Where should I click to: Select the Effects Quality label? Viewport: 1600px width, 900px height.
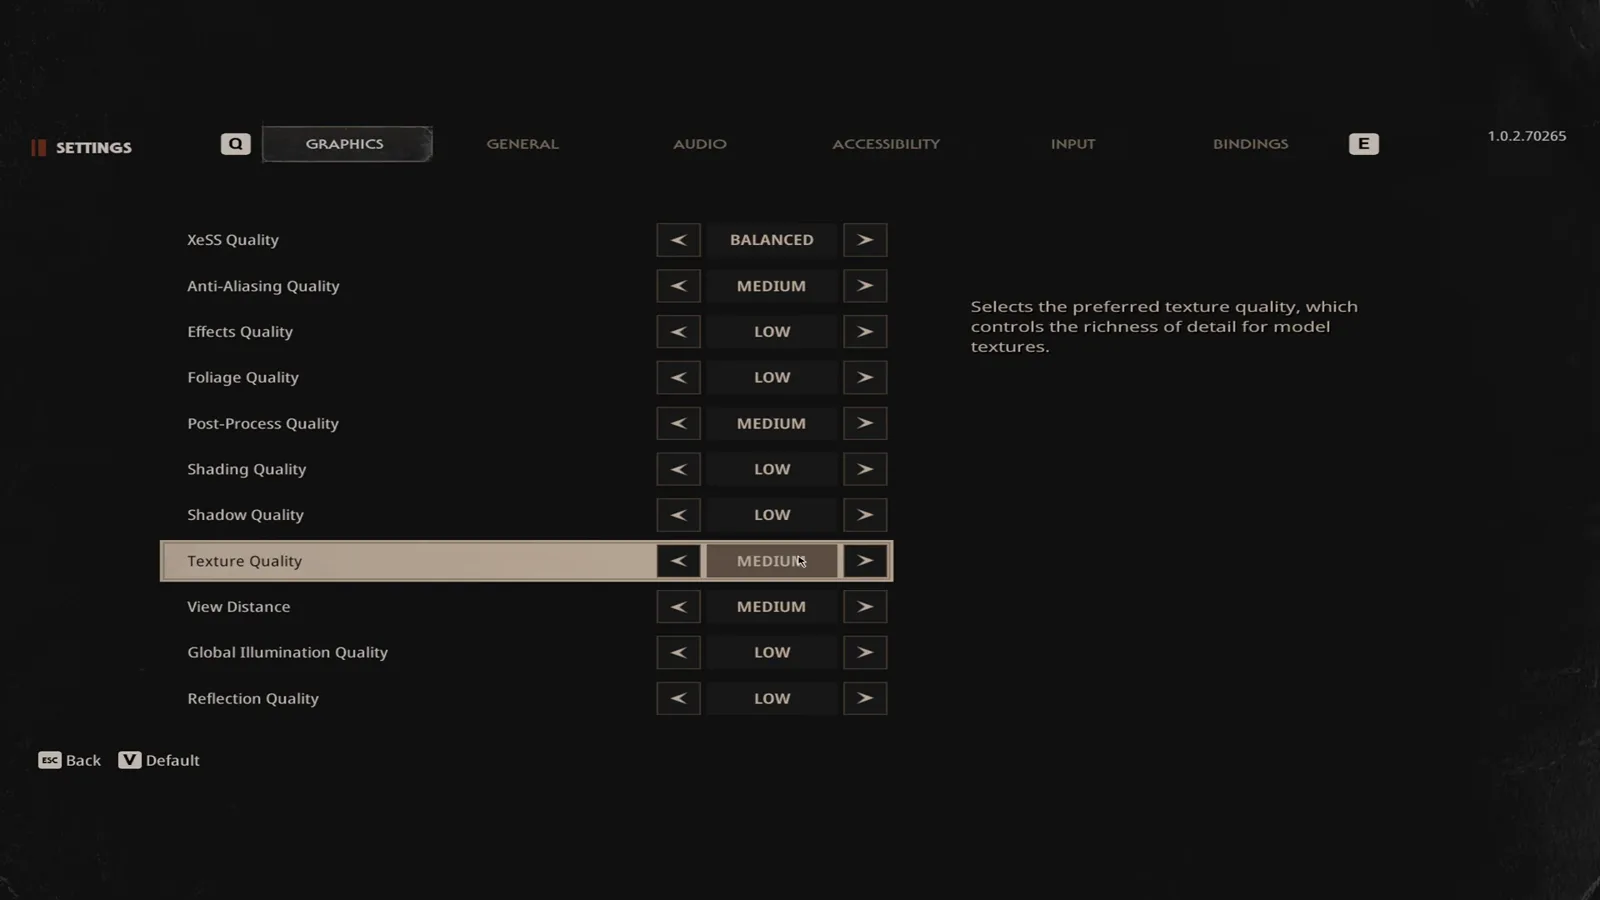coord(240,332)
